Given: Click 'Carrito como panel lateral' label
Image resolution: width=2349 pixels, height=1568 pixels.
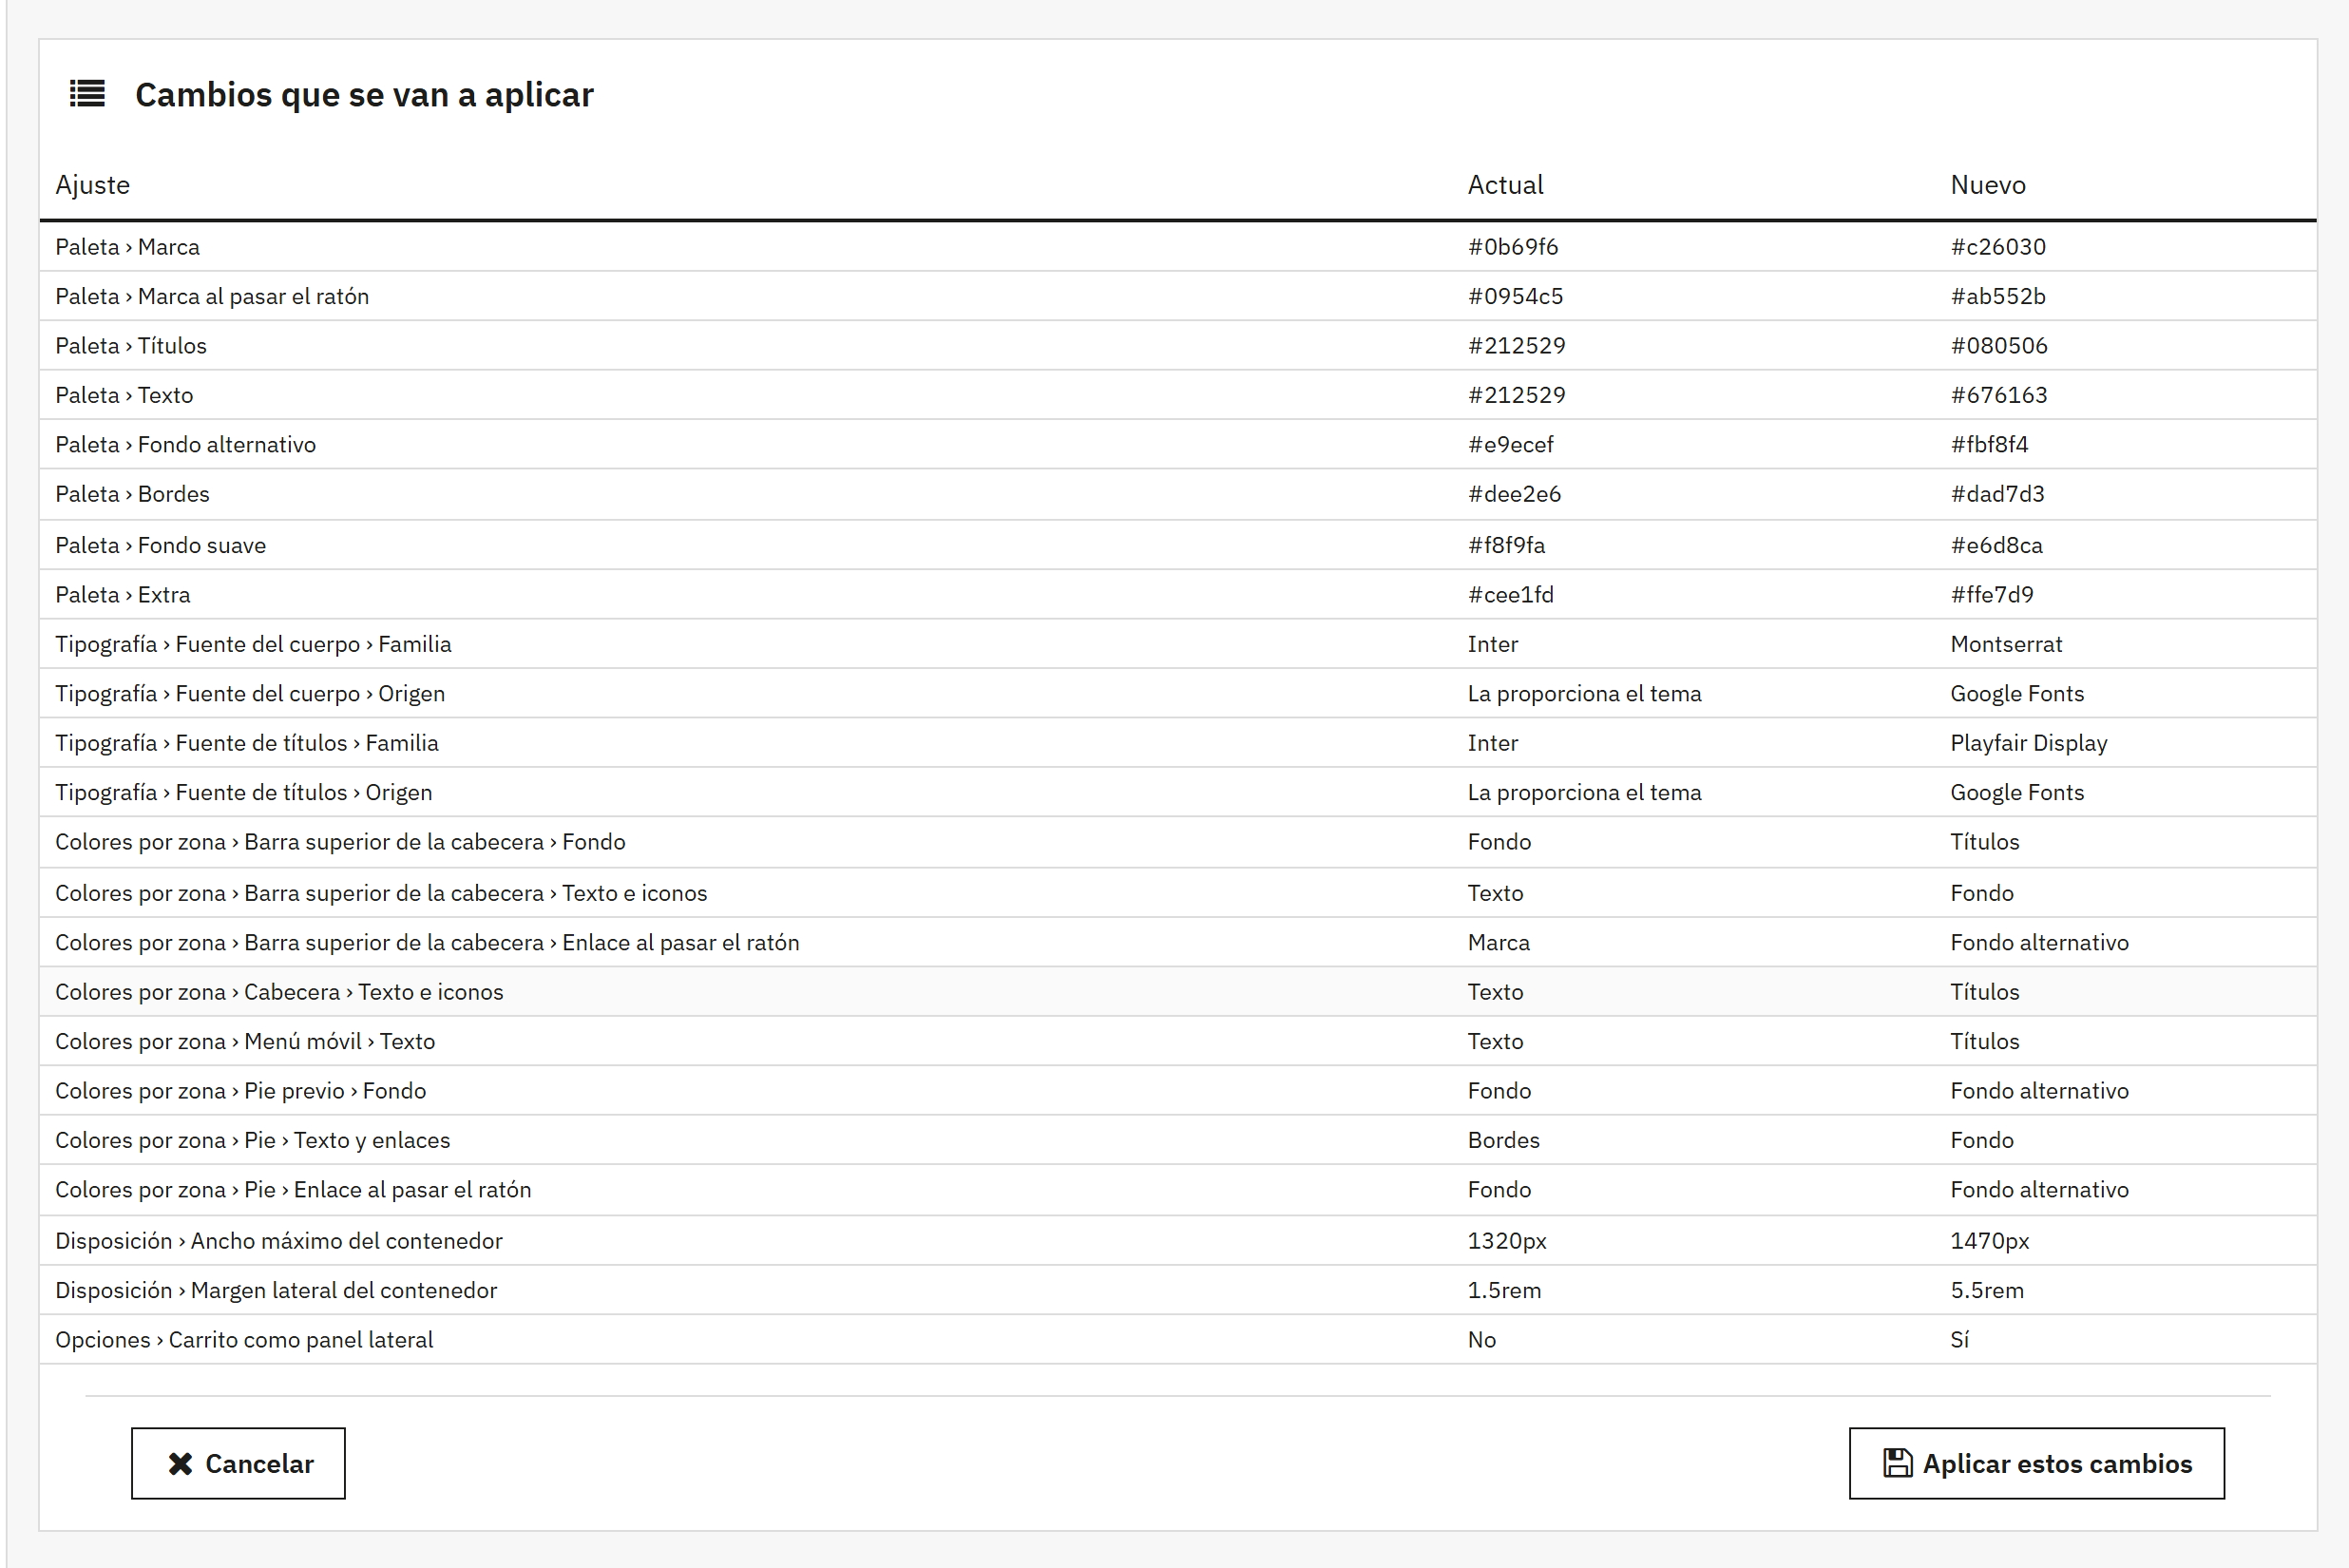Looking at the screenshot, I should click(x=244, y=1340).
